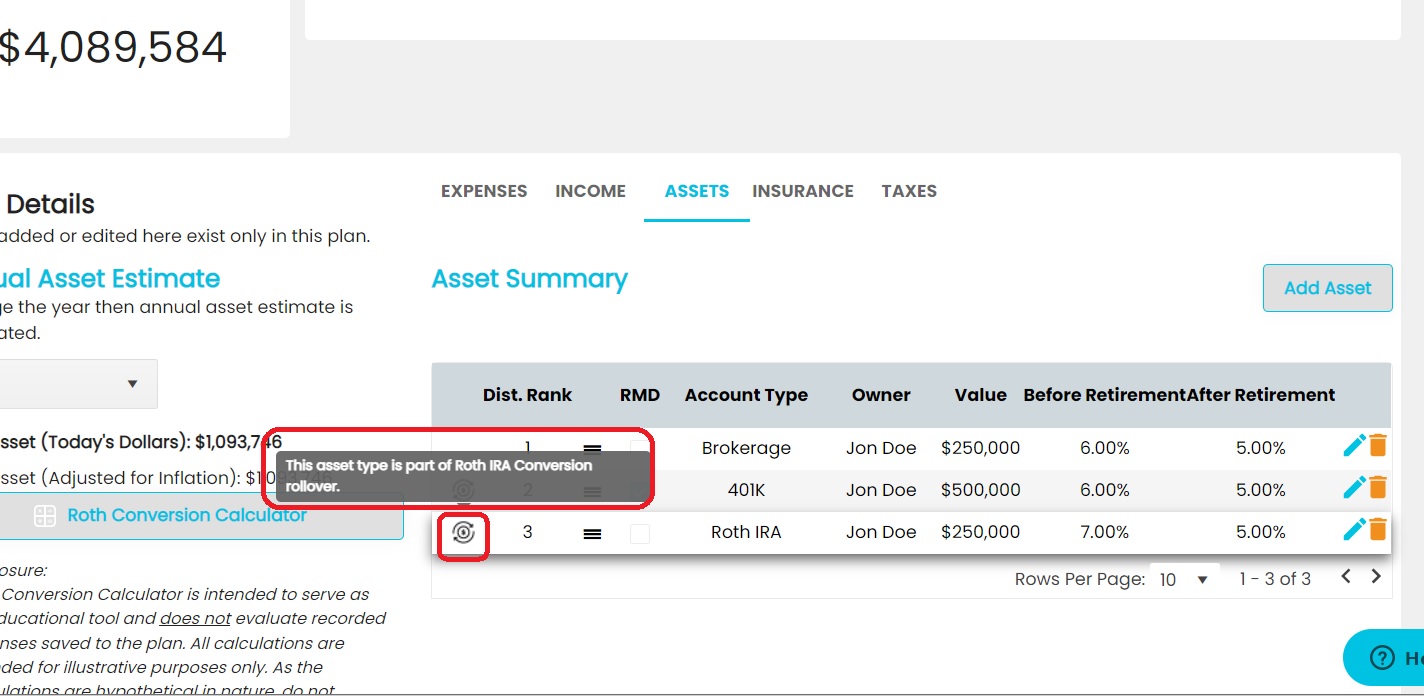Click the Roth IRA row drag handle
This screenshot has width=1424, height=696.
(x=592, y=534)
